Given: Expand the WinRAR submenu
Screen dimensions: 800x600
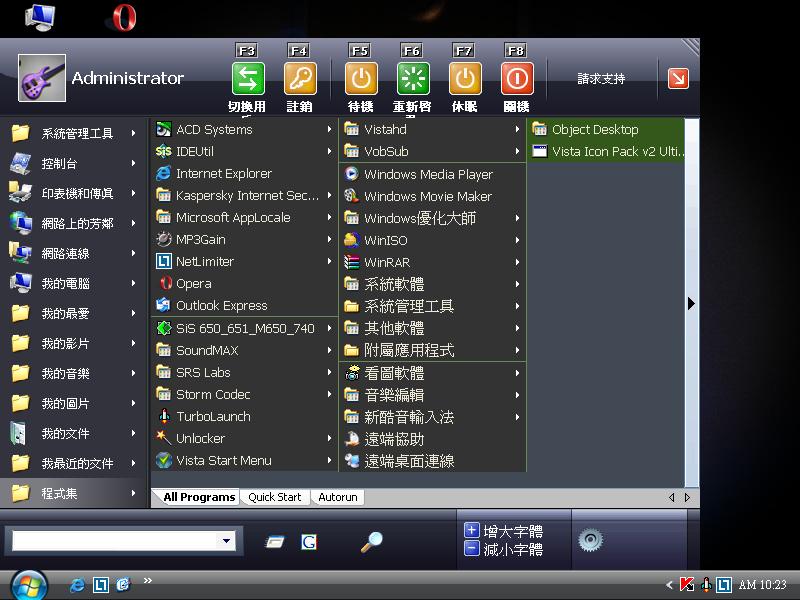Looking at the screenshot, I should (433, 262).
